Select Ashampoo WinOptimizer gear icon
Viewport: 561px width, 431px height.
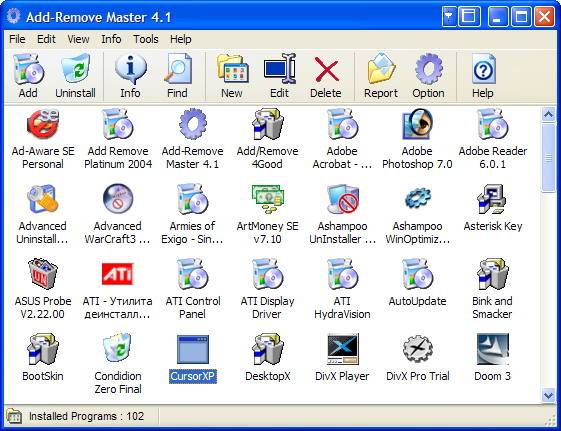[418, 198]
